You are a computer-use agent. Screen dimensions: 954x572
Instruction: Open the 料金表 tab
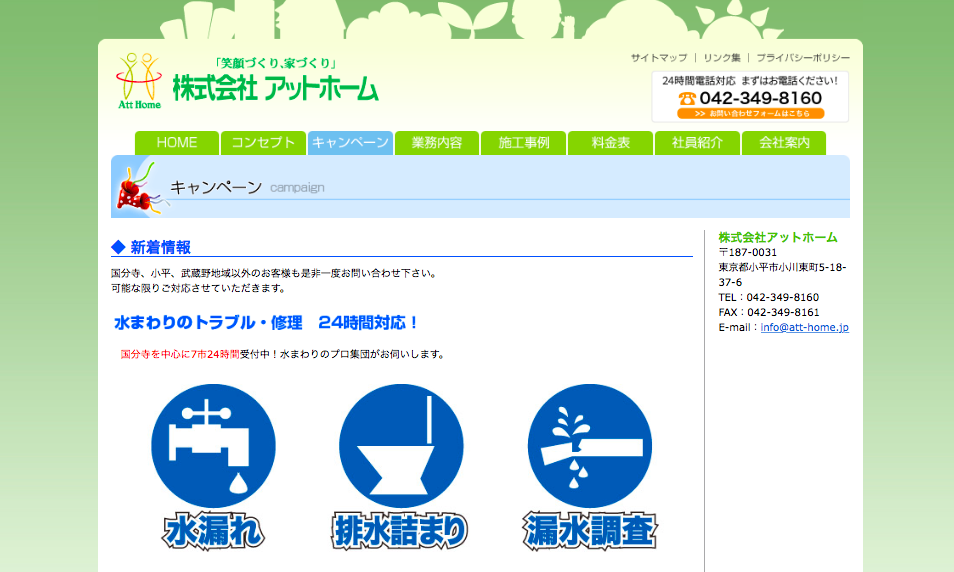(x=610, y=143)
